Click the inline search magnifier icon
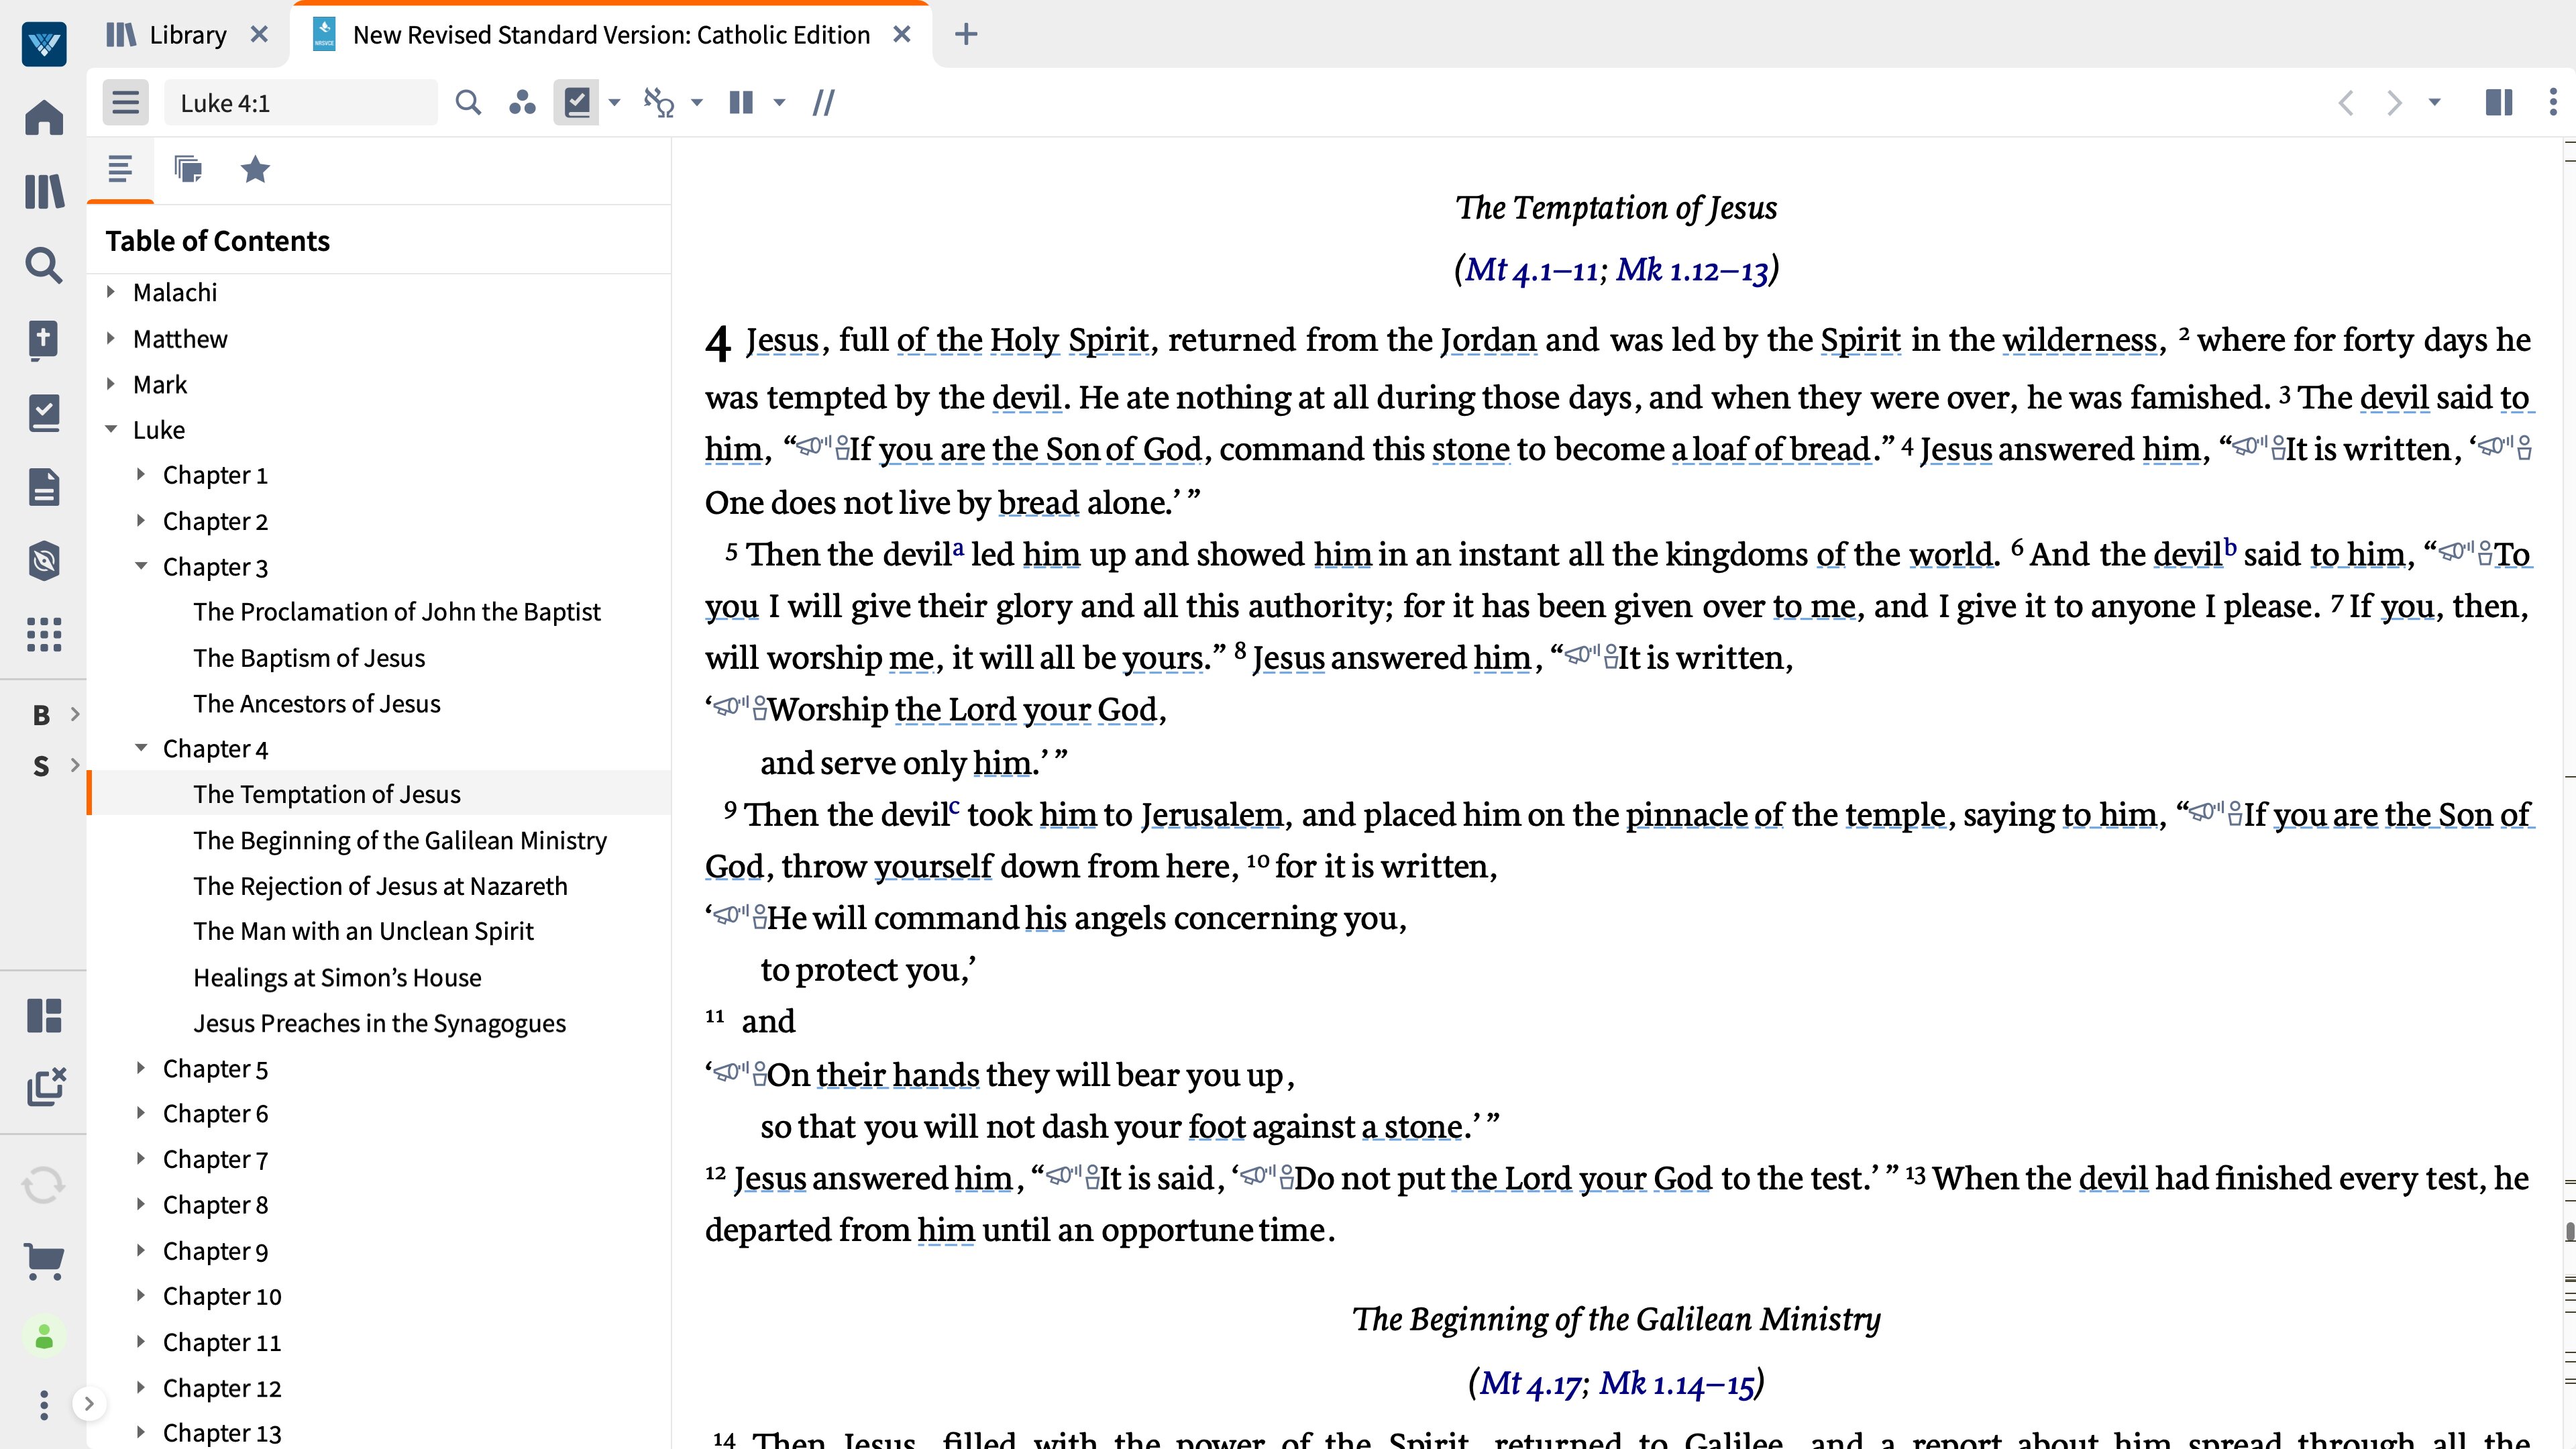This screenshot has height=1449, width=2576. 468,102
